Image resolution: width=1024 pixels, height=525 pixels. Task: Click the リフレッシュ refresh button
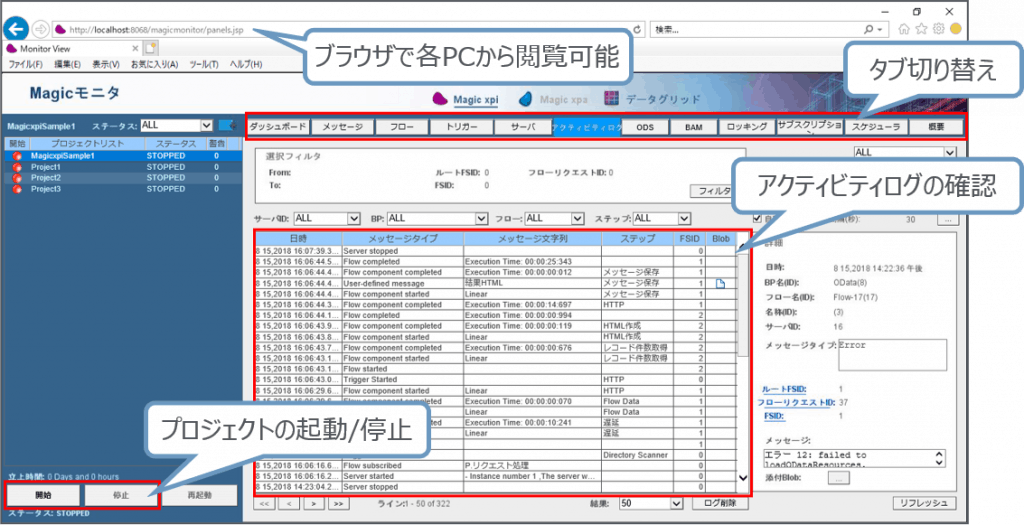click(923, 503)
